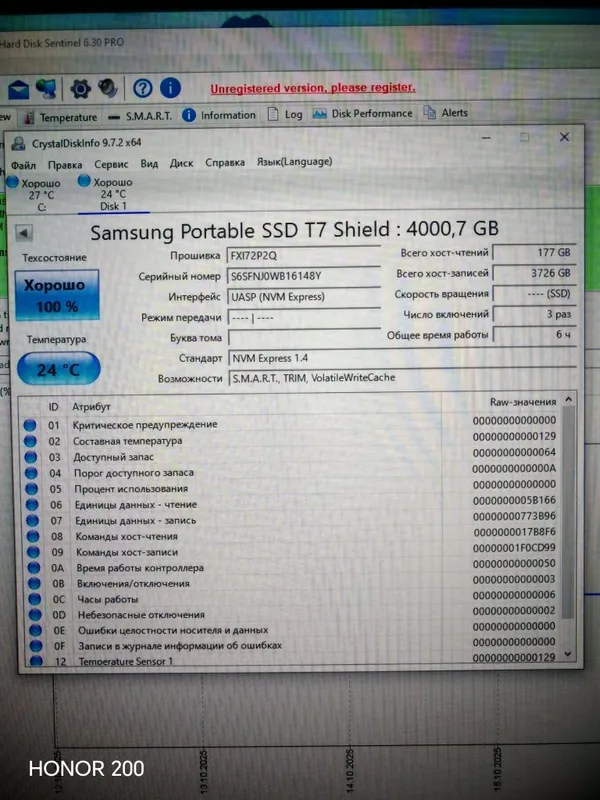
Task: Click the CrystalDiskInfo title bar icon
Action: [18, 144]
